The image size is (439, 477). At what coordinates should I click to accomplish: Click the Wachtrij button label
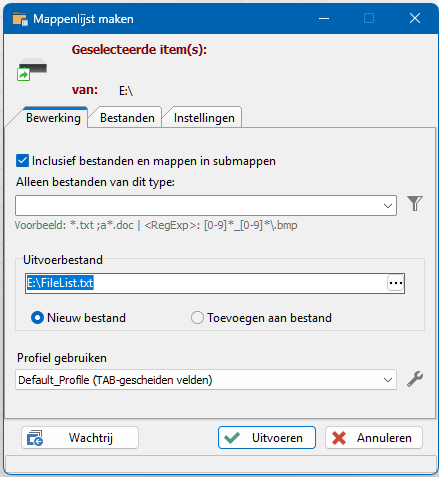pyautogui.click(x=91, y=438)
